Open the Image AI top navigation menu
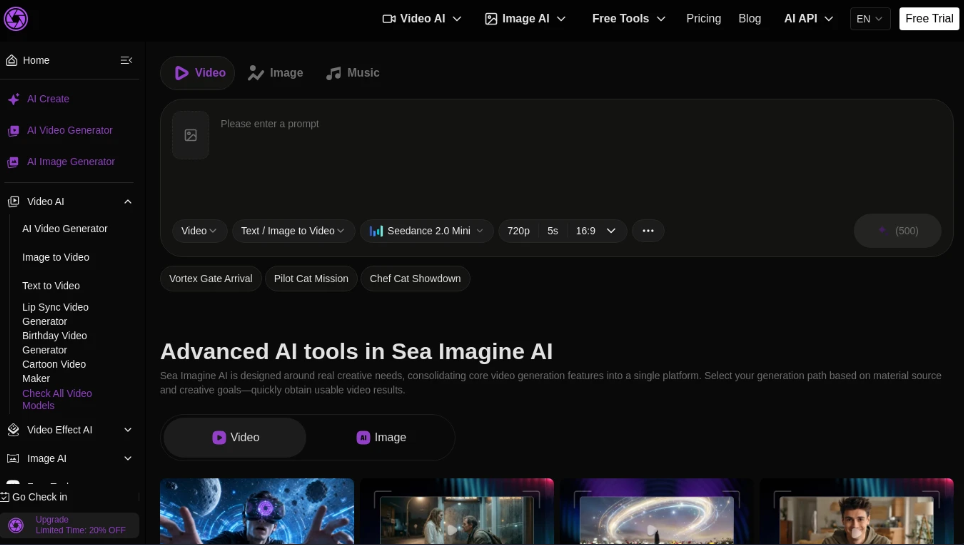 (525, 18)
